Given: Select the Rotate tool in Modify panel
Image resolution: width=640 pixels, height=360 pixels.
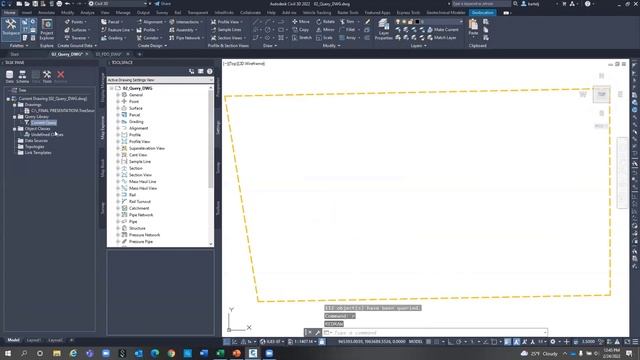Looking at the screenshot, I should coord(326,22).
